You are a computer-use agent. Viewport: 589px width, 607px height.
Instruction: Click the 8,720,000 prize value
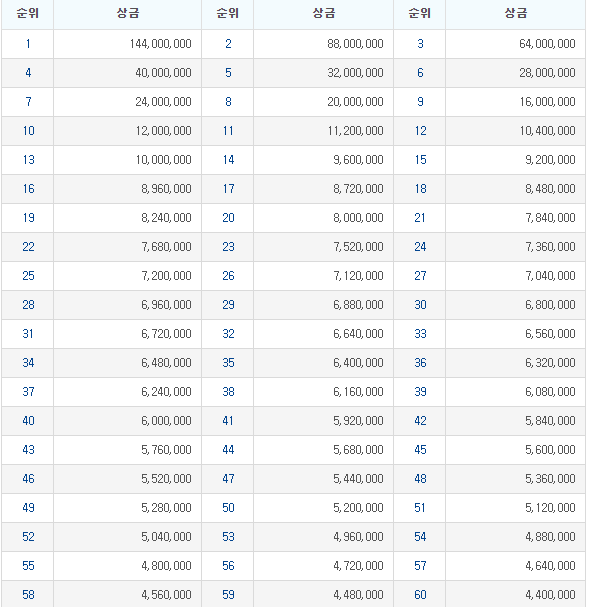pos(358,189)
